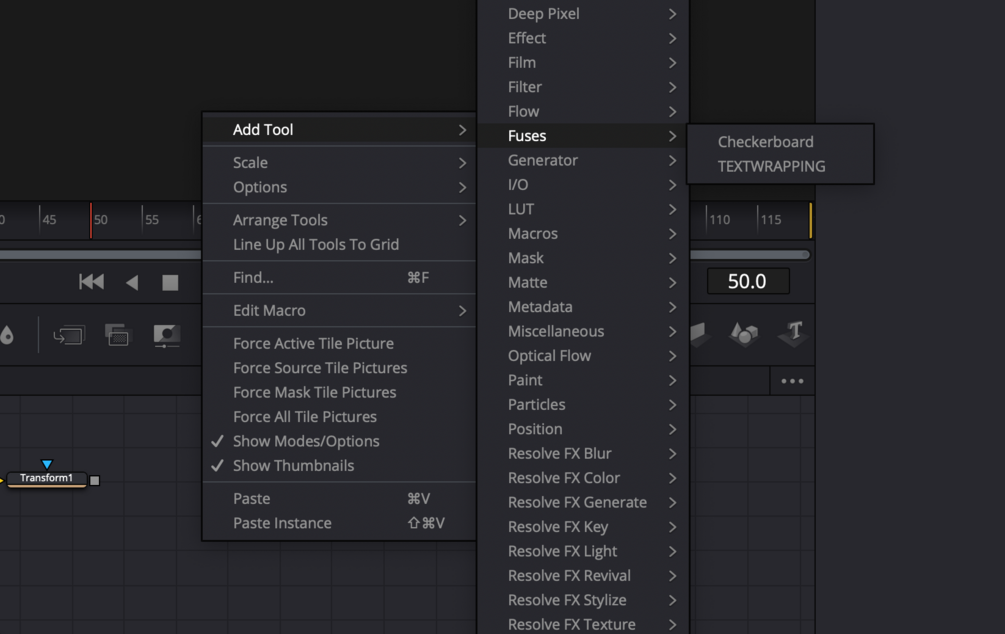The width and height of the screenshot is (1005, 634).
Task: Click the Channel Booleans tool icon
Action: point(118,336)
